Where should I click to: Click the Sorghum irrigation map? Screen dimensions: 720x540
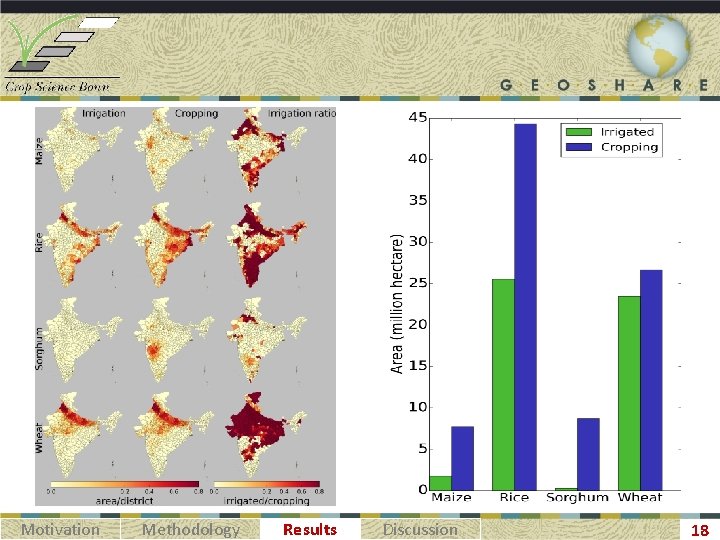(x=83, y=340)
